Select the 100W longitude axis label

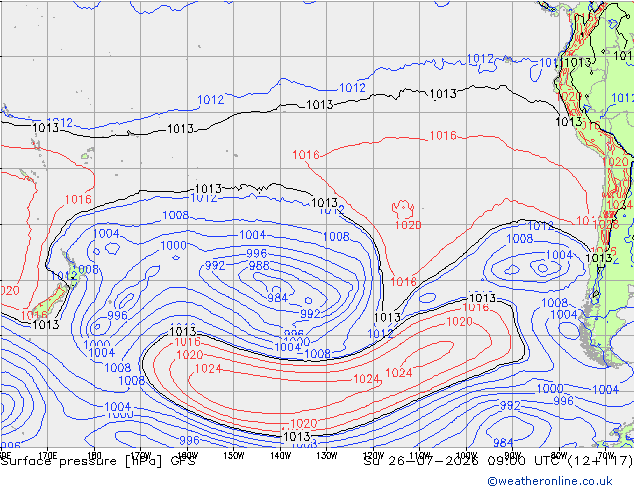466,456
